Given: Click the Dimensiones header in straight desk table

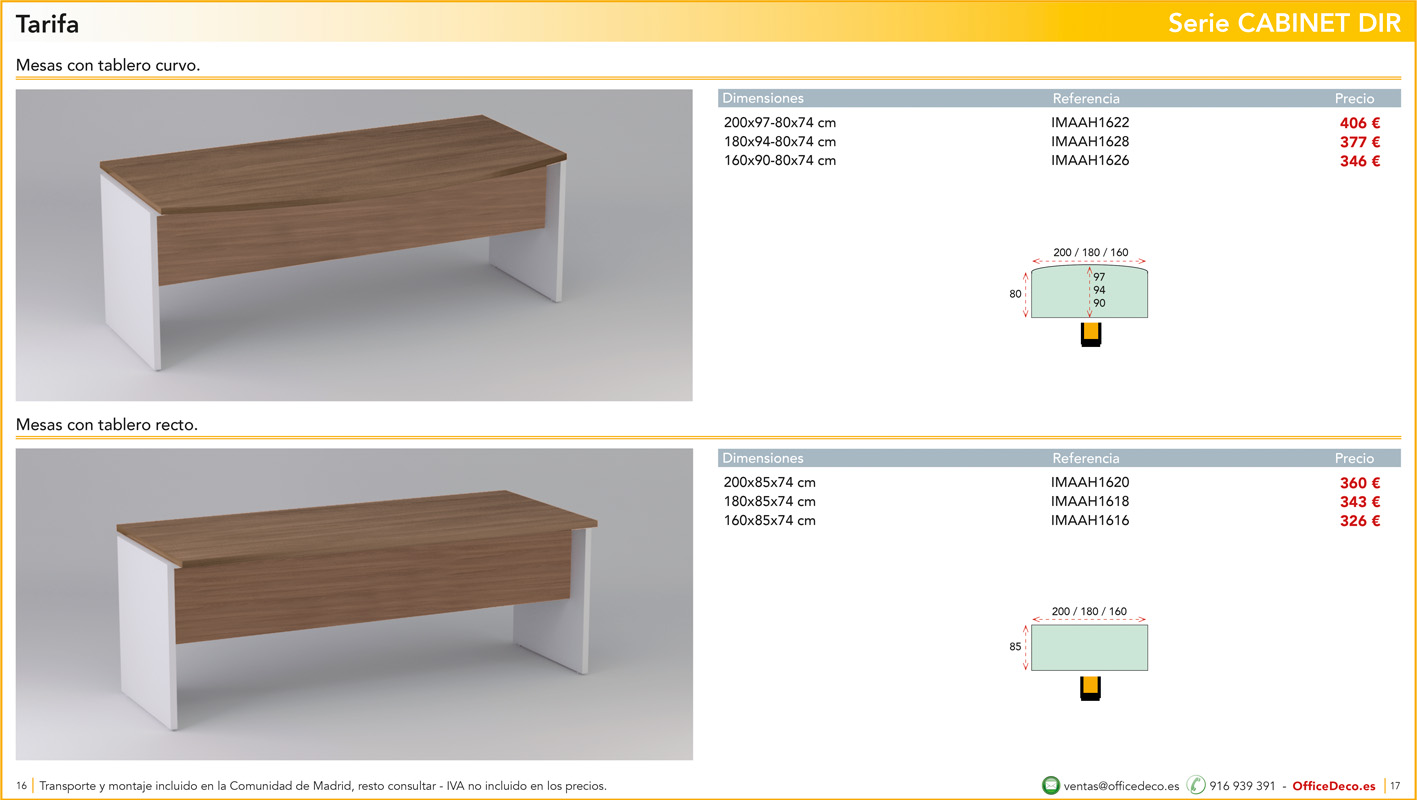Looking at the screenshot, I should pos(763,459).
